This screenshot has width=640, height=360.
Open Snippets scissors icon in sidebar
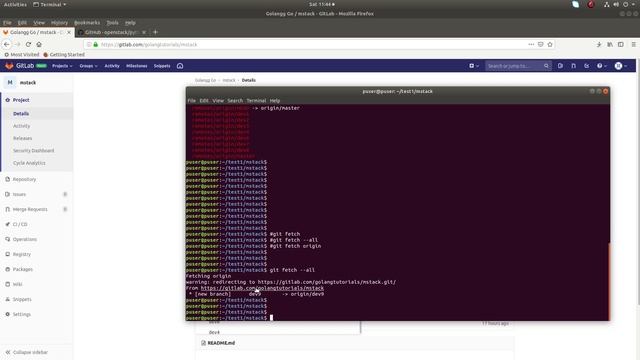click(x=7, y=299)
